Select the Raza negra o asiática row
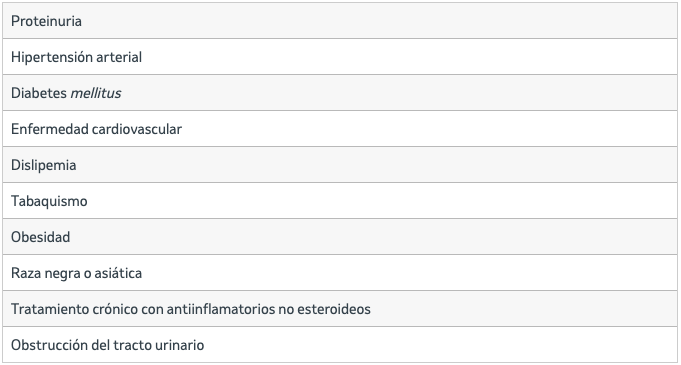The height and width of the screenshot is (365, 681). (x=340, y=273)
